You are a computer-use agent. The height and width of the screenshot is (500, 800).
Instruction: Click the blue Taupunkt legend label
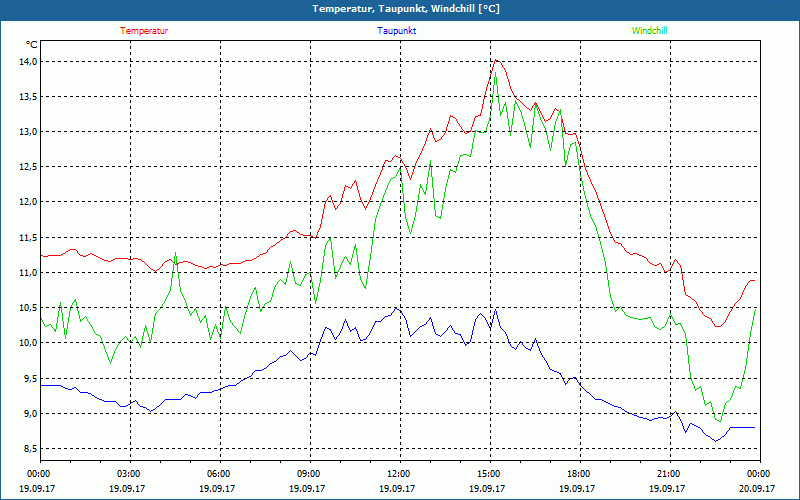coord(396,31)
